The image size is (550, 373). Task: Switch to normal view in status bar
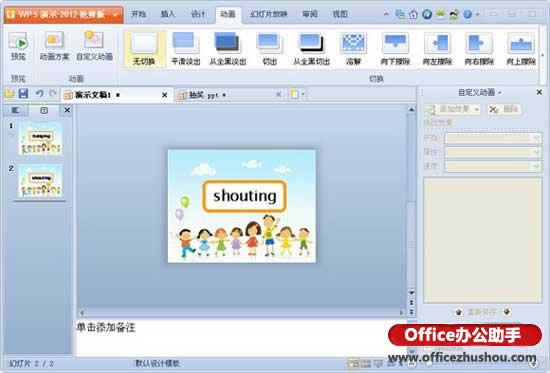353,364
